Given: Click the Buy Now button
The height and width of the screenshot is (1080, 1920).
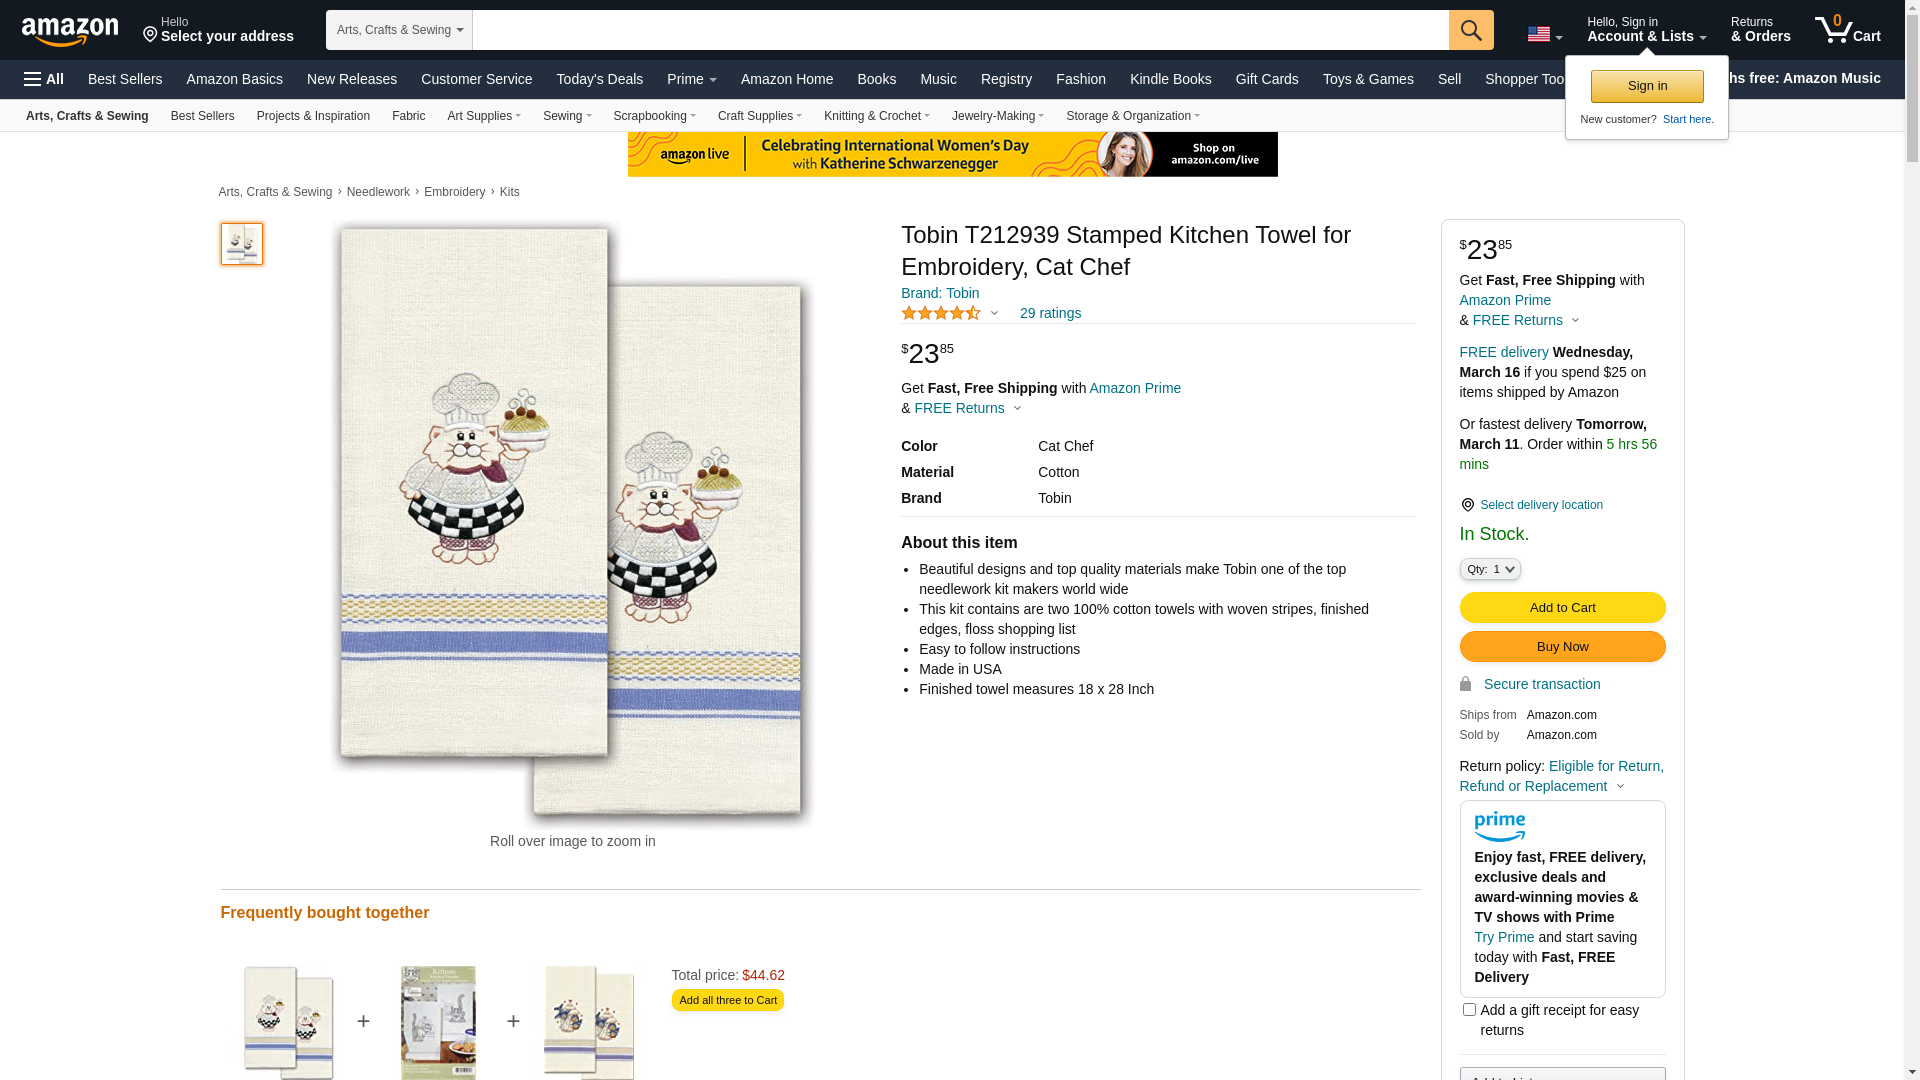Looking at the screenshot, I should 1562,647.
